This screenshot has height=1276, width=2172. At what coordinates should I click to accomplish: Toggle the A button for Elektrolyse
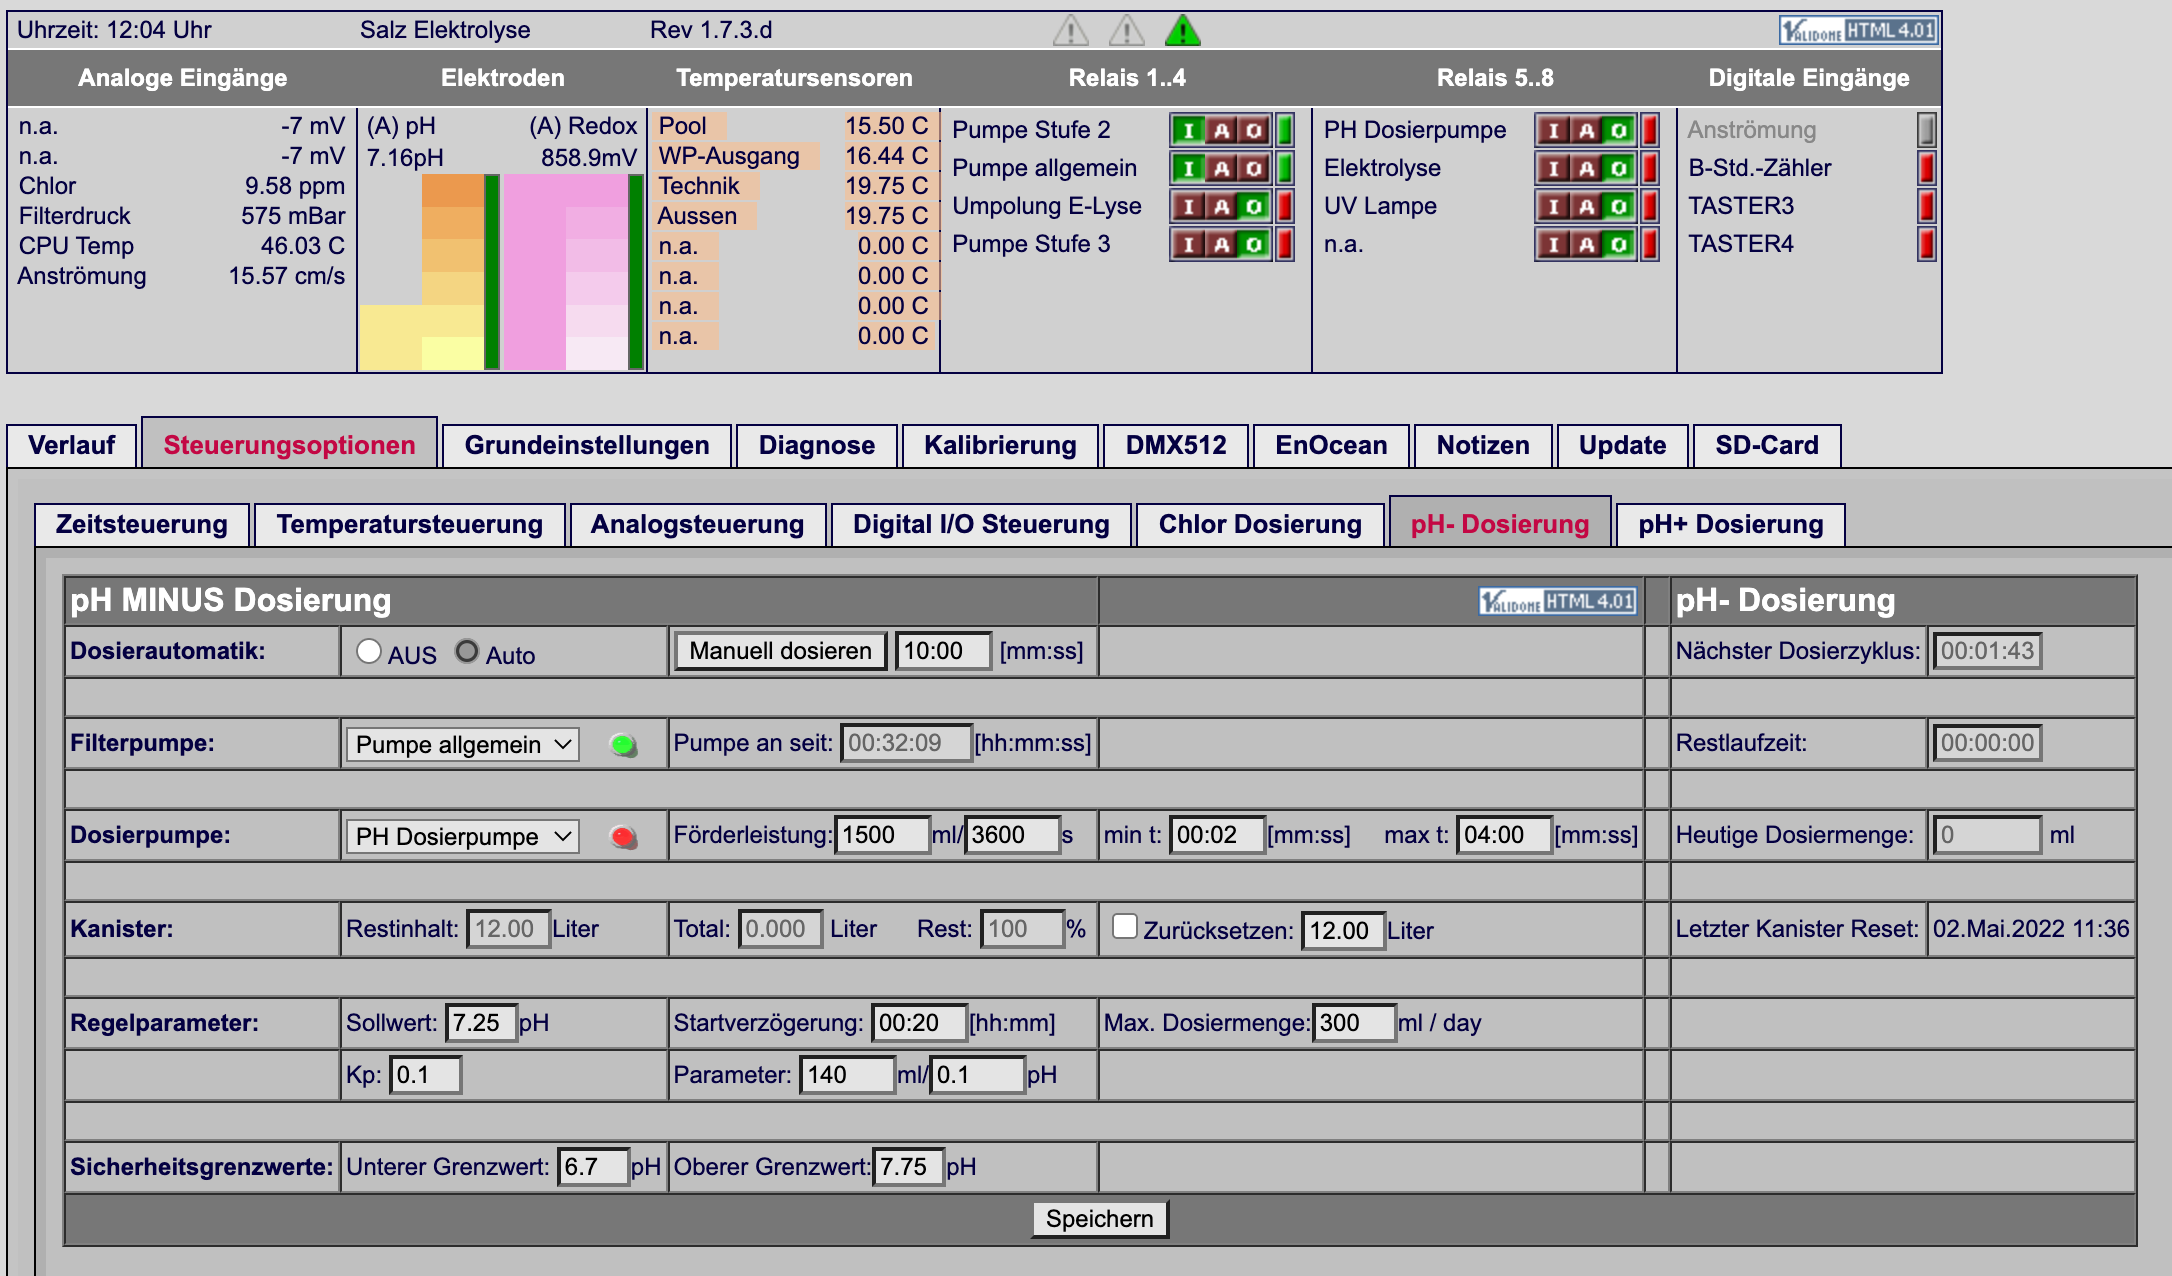tap(1586, 168)
